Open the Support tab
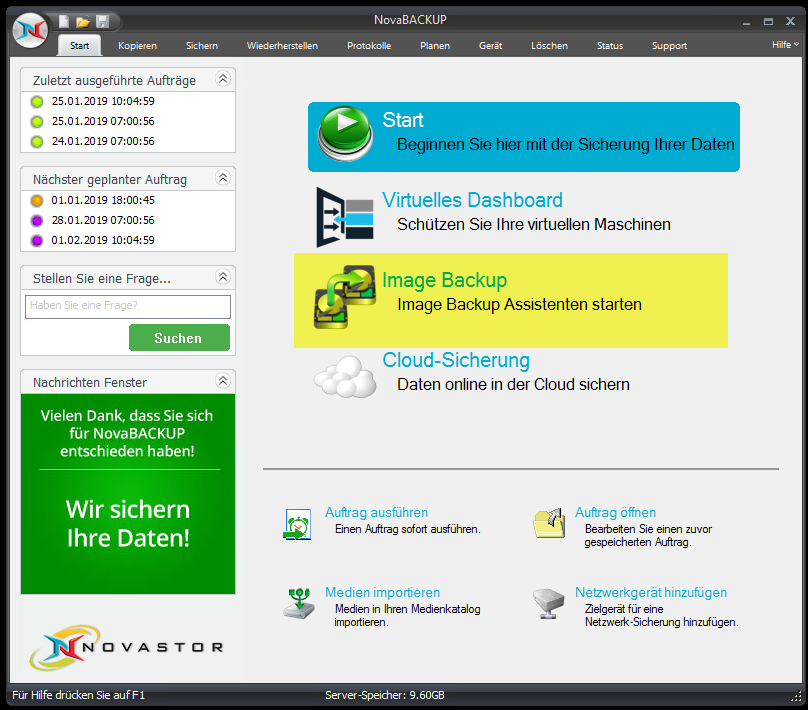808x710 pixels. click(x=669, y=45)
